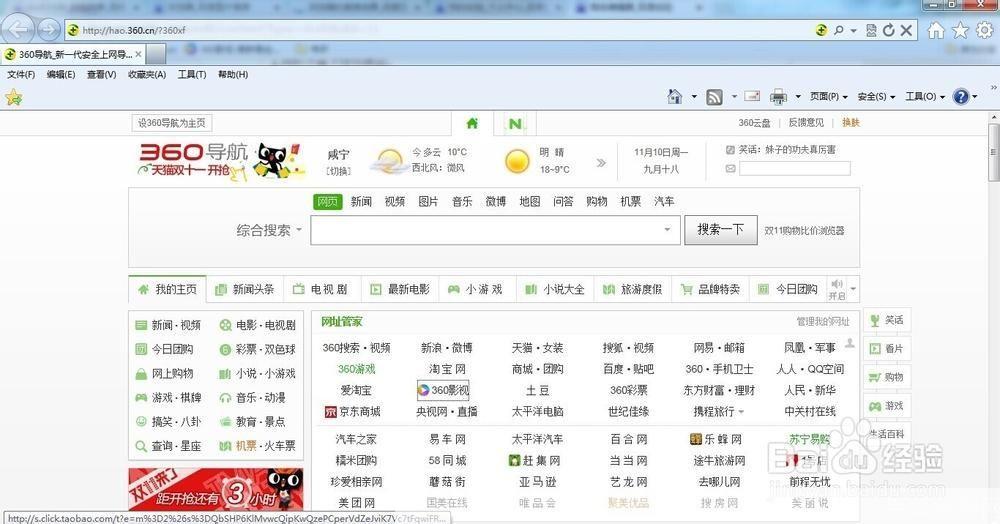This screenshot has width=1000, height=524.
Task: Click the 切换 city switch link
Action: point(339,171)
